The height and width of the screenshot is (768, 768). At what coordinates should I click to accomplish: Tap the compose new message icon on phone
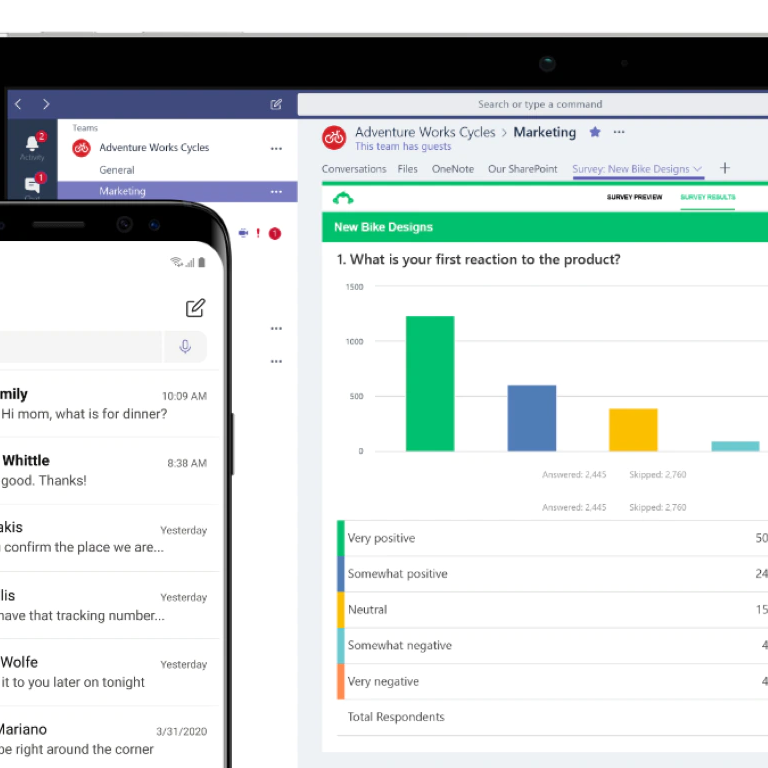click(195, 308)
